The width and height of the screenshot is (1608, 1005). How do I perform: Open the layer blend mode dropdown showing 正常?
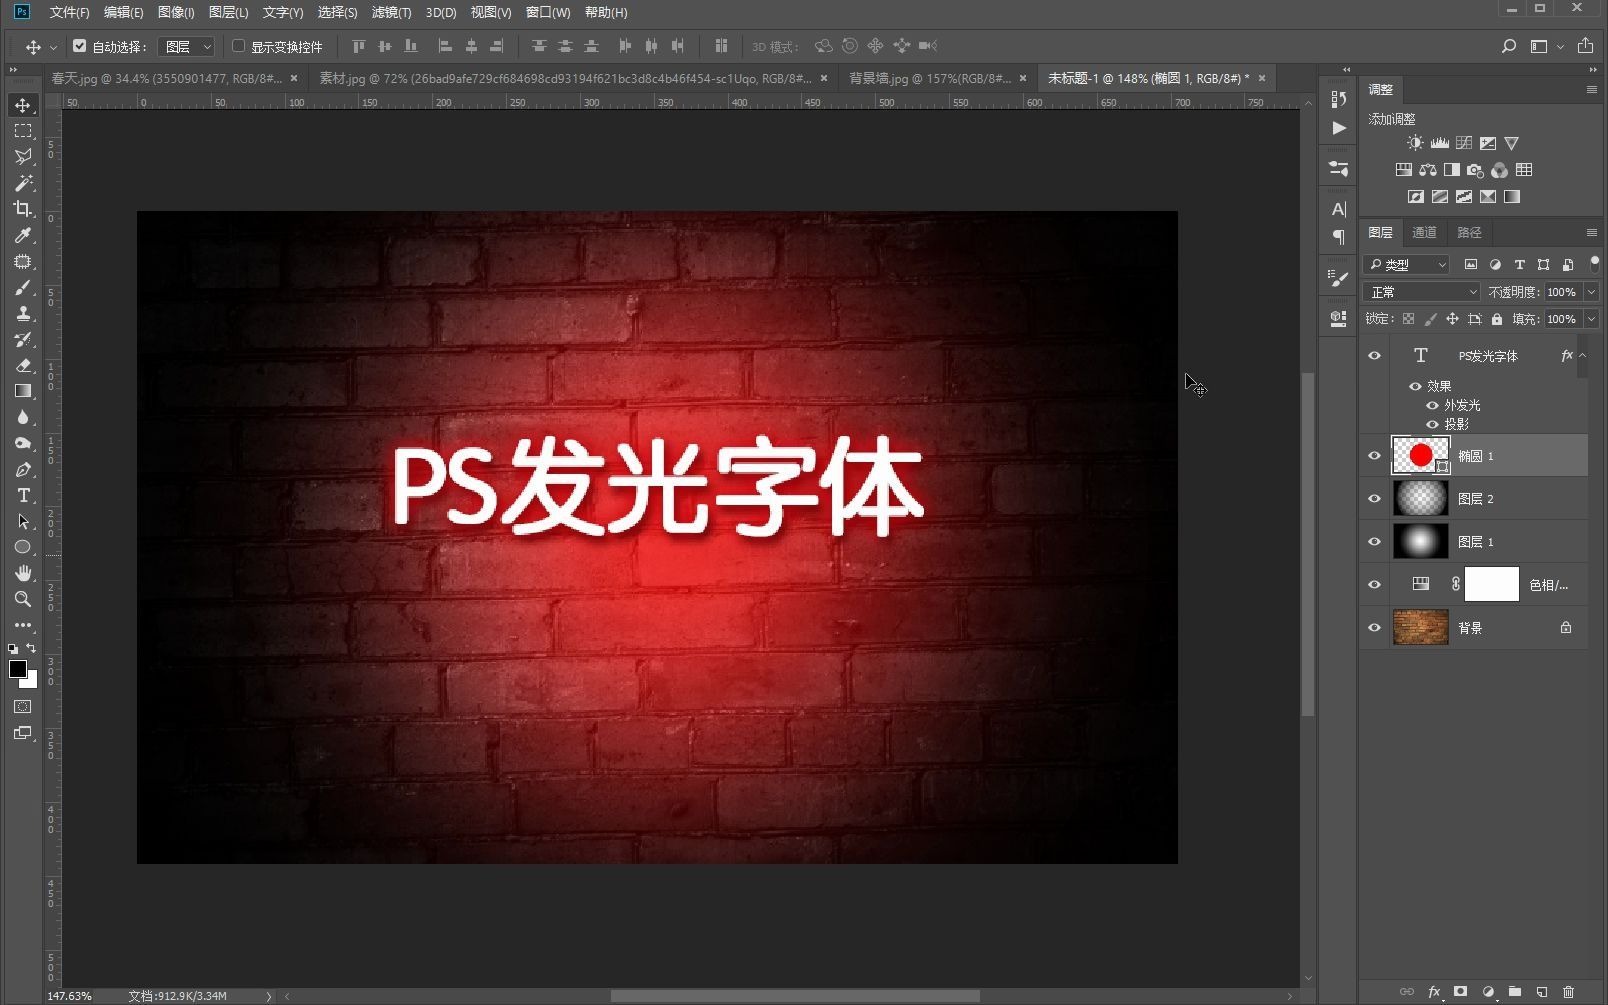tap(1420, 292)
